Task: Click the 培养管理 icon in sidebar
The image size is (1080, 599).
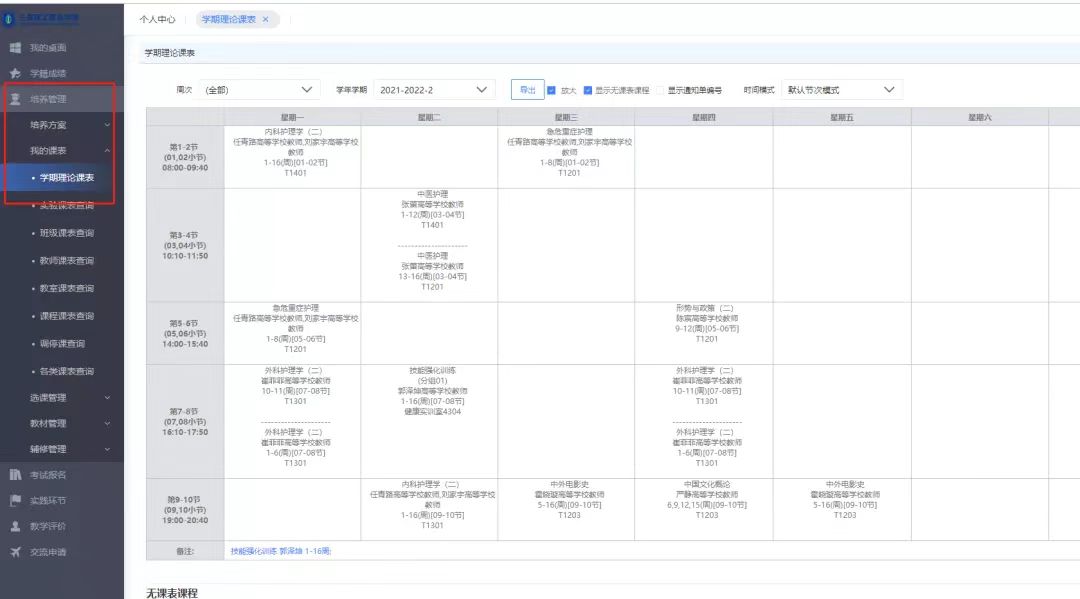Action: point(15,99)
